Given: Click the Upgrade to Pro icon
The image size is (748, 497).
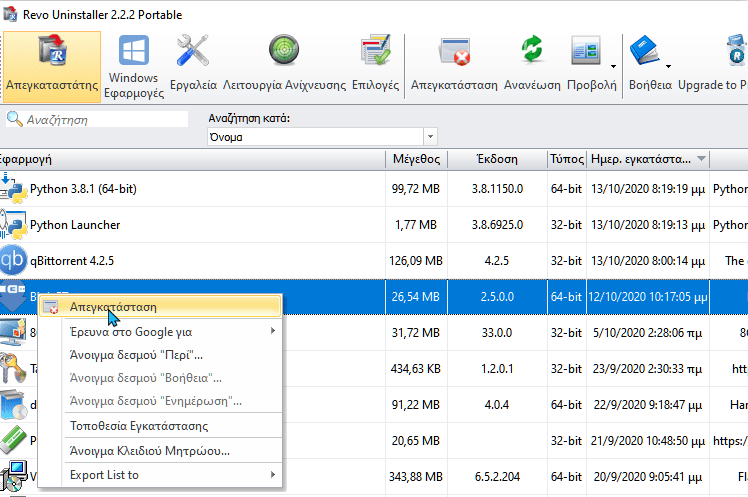Looking at the screenshot, I should point(737,50).
